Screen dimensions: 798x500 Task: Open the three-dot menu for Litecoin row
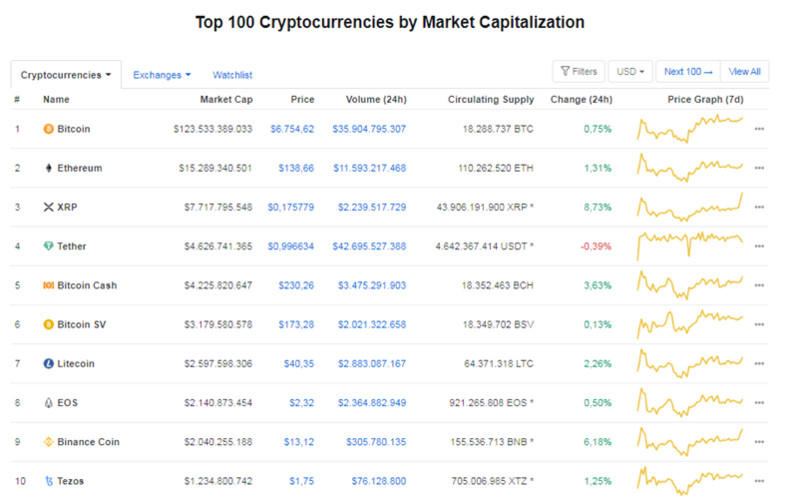pos(759,364)
